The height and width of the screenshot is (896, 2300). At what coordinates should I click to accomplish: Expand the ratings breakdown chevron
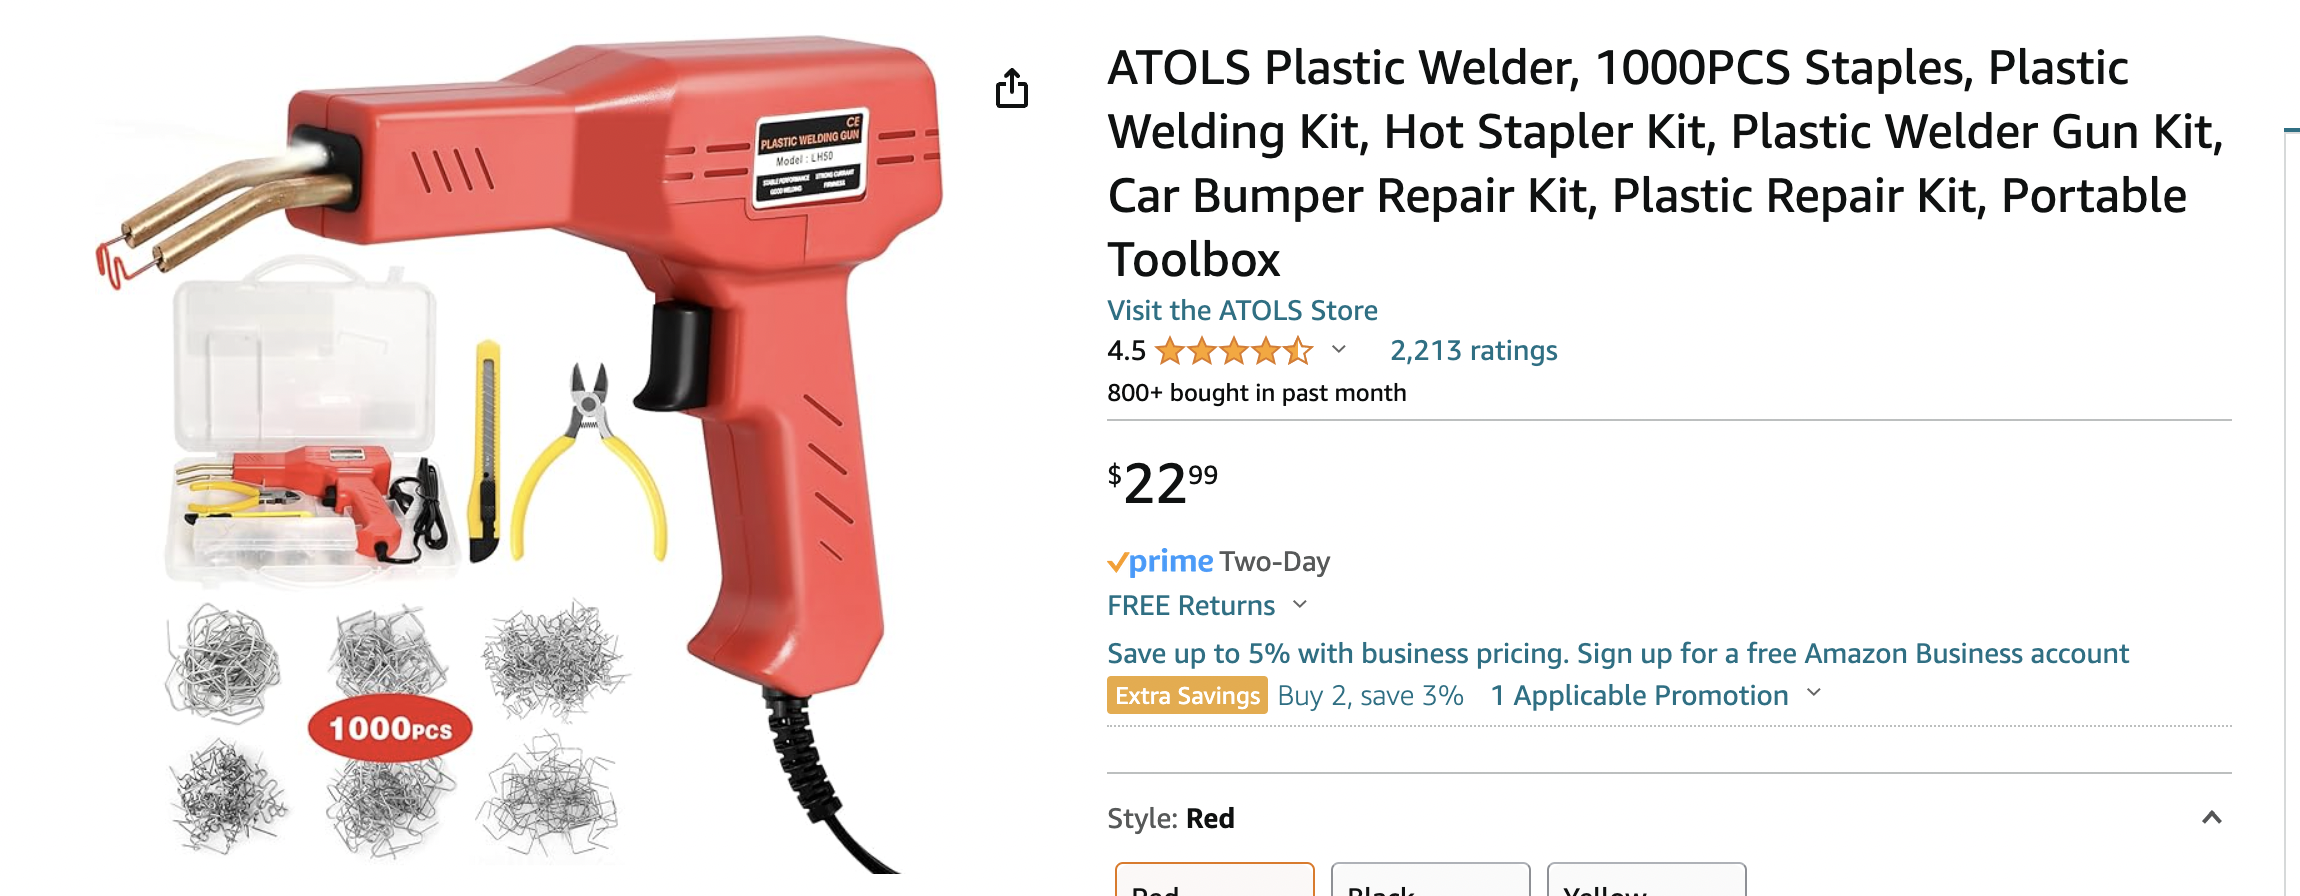click(x=1339, y=350)
